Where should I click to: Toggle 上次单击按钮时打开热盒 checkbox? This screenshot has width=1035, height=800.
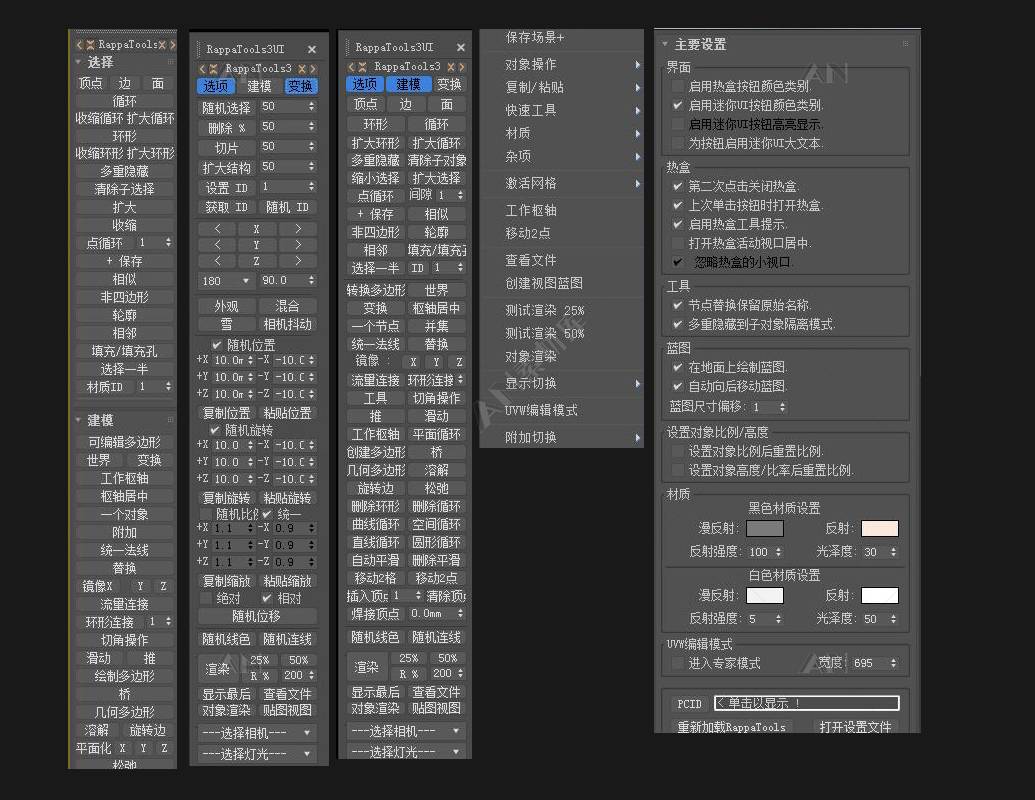click(x=677, y=205)
